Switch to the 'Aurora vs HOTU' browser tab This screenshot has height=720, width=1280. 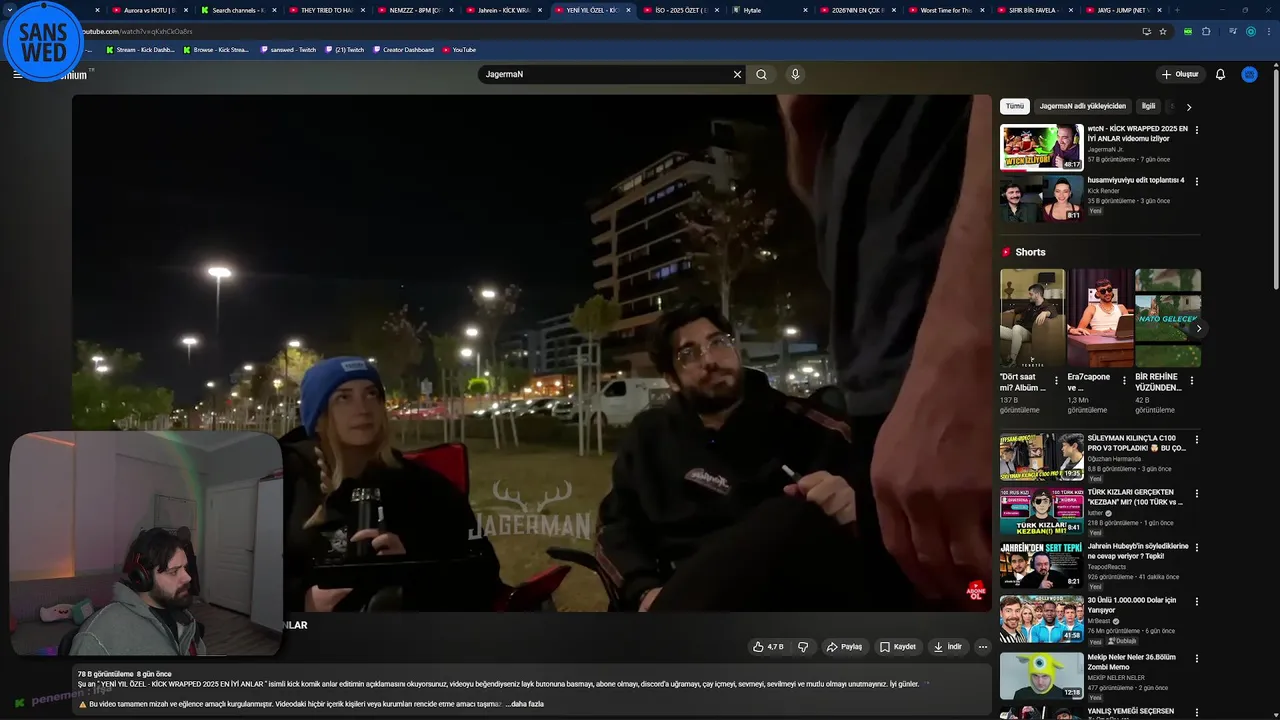pos(148,10)
